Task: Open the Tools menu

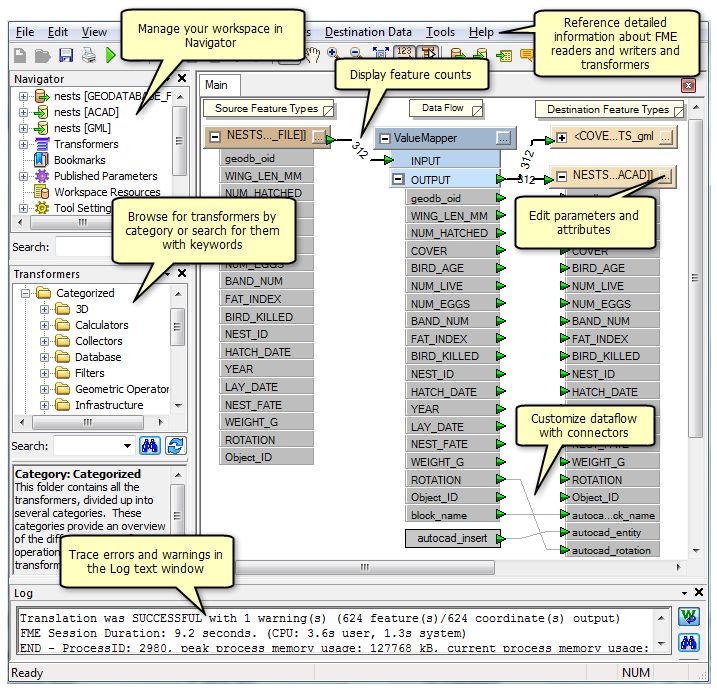Action: [x=440, y=32]
